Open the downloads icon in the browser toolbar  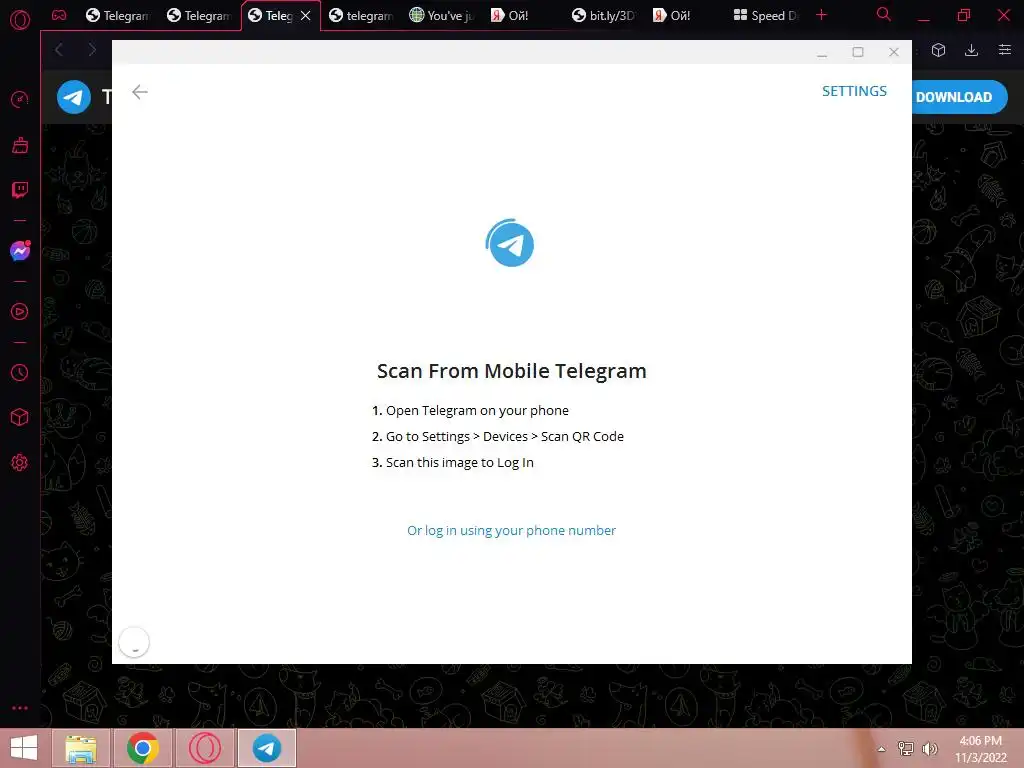coord(972,50)
